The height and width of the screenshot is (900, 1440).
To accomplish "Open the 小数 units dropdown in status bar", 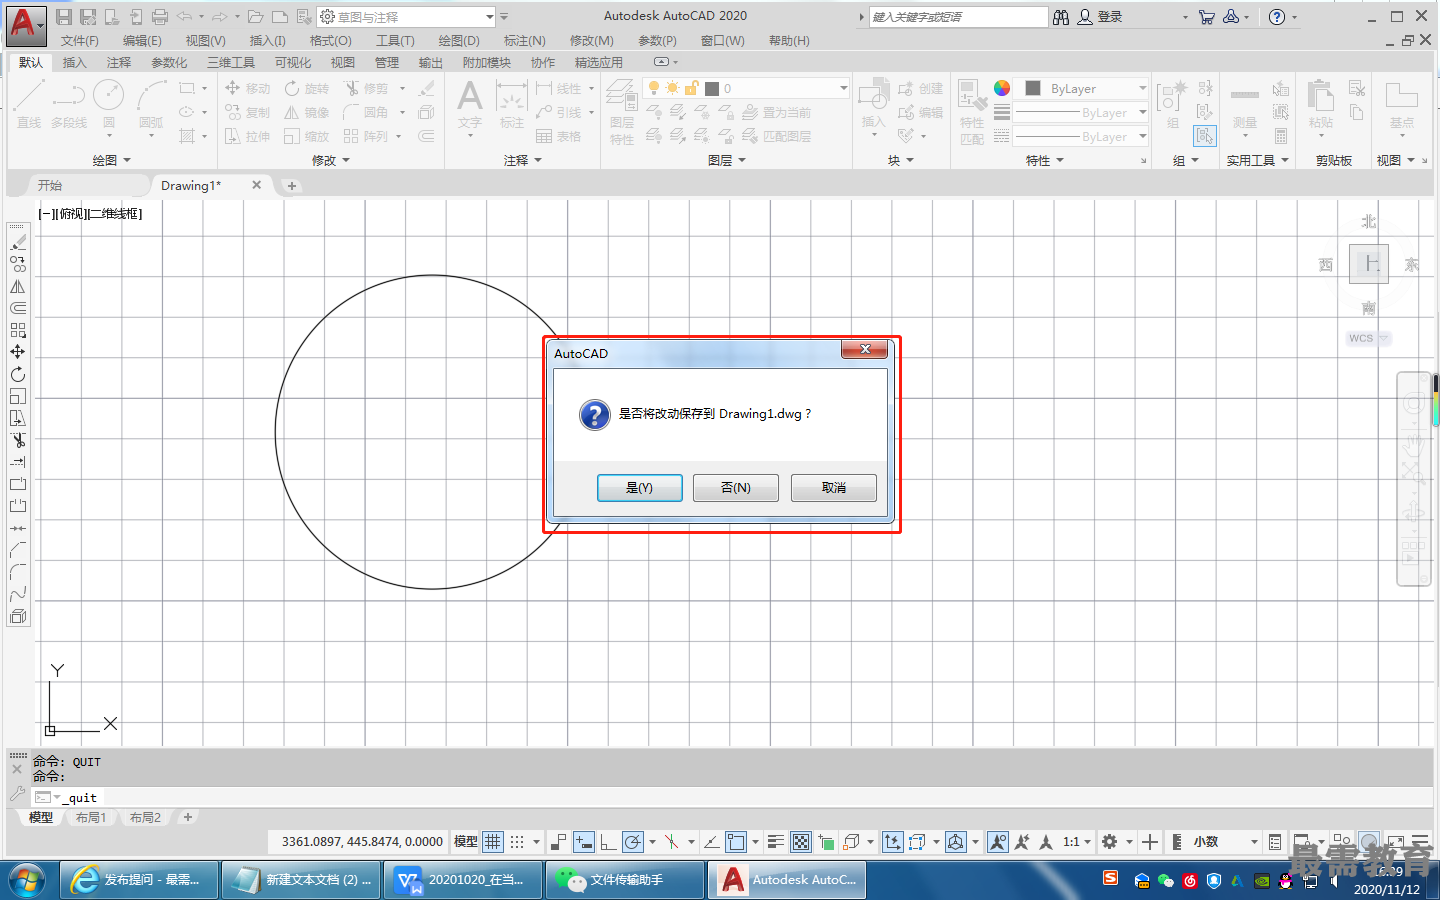I will tap(1225, 842).
